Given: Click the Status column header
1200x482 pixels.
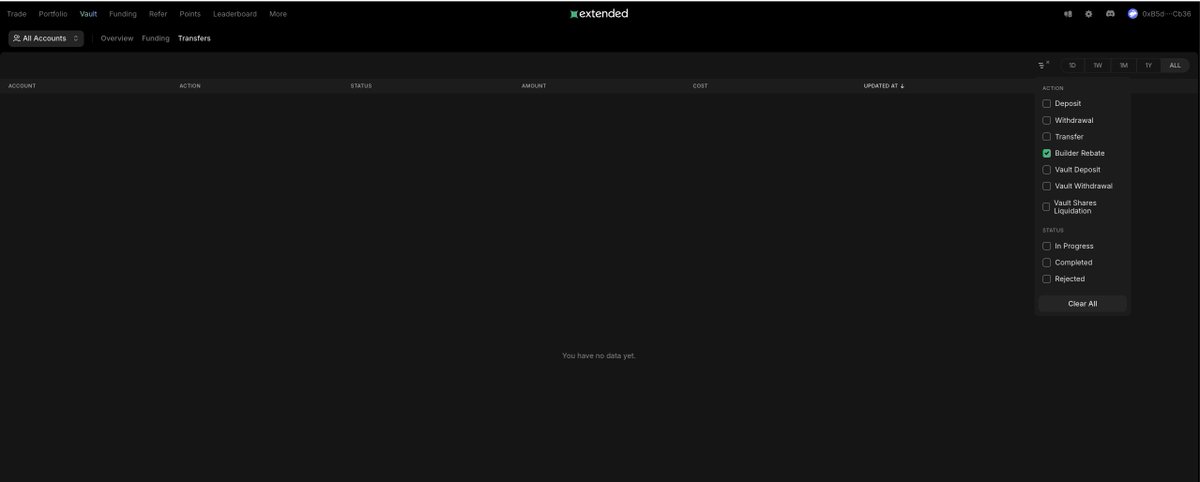Looking at the screenshot, I should [x=361, y=86].
